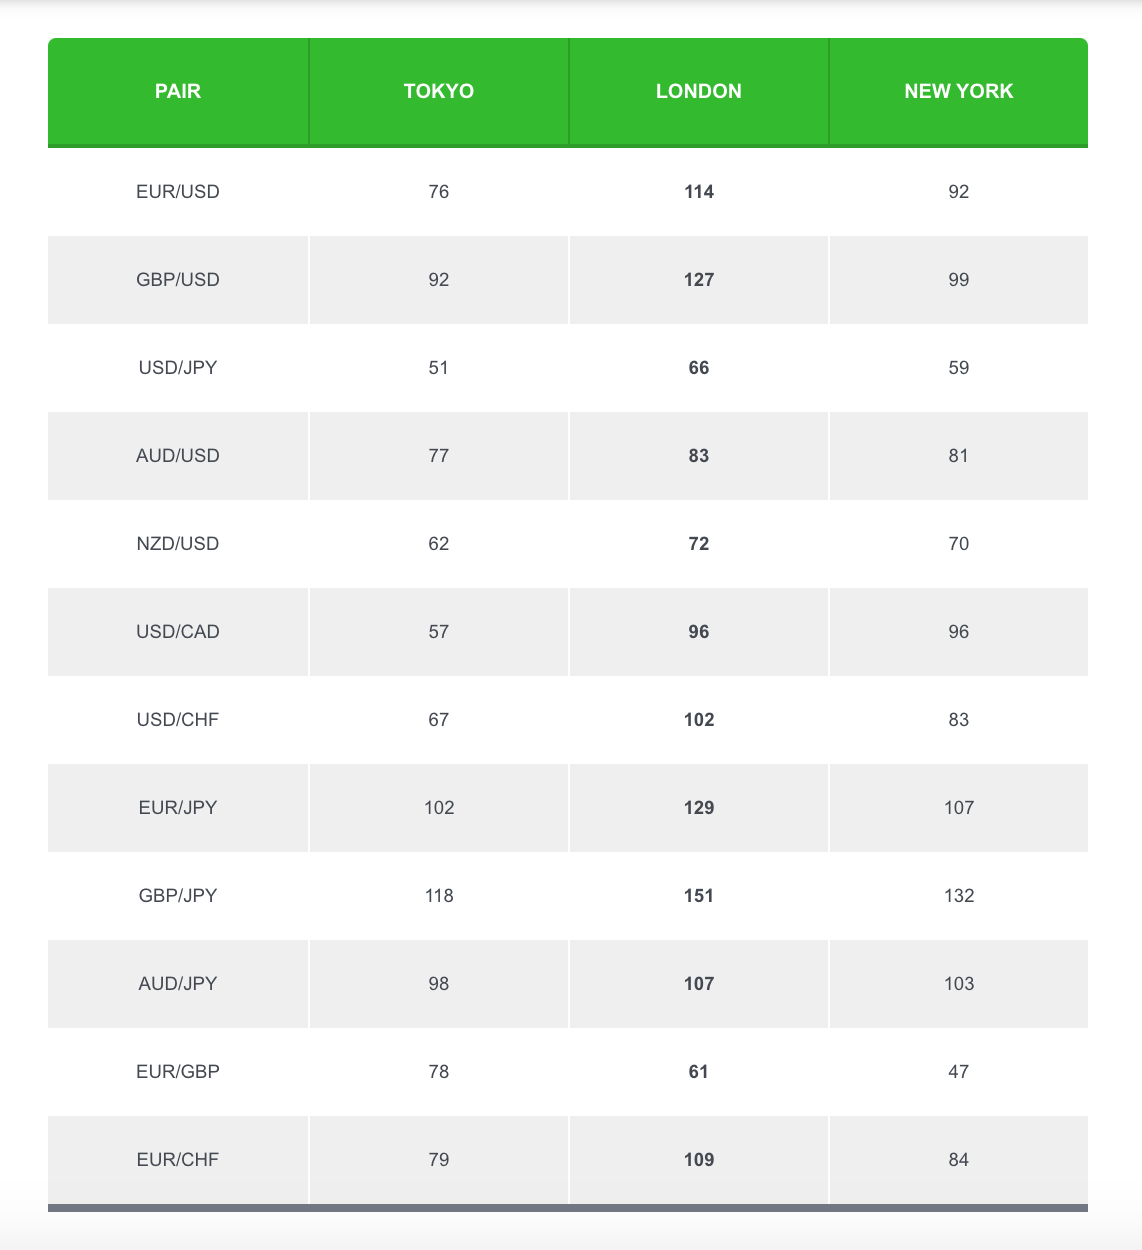Click GBP/JPY London value 151
1142x1250 pixels.
699,896
